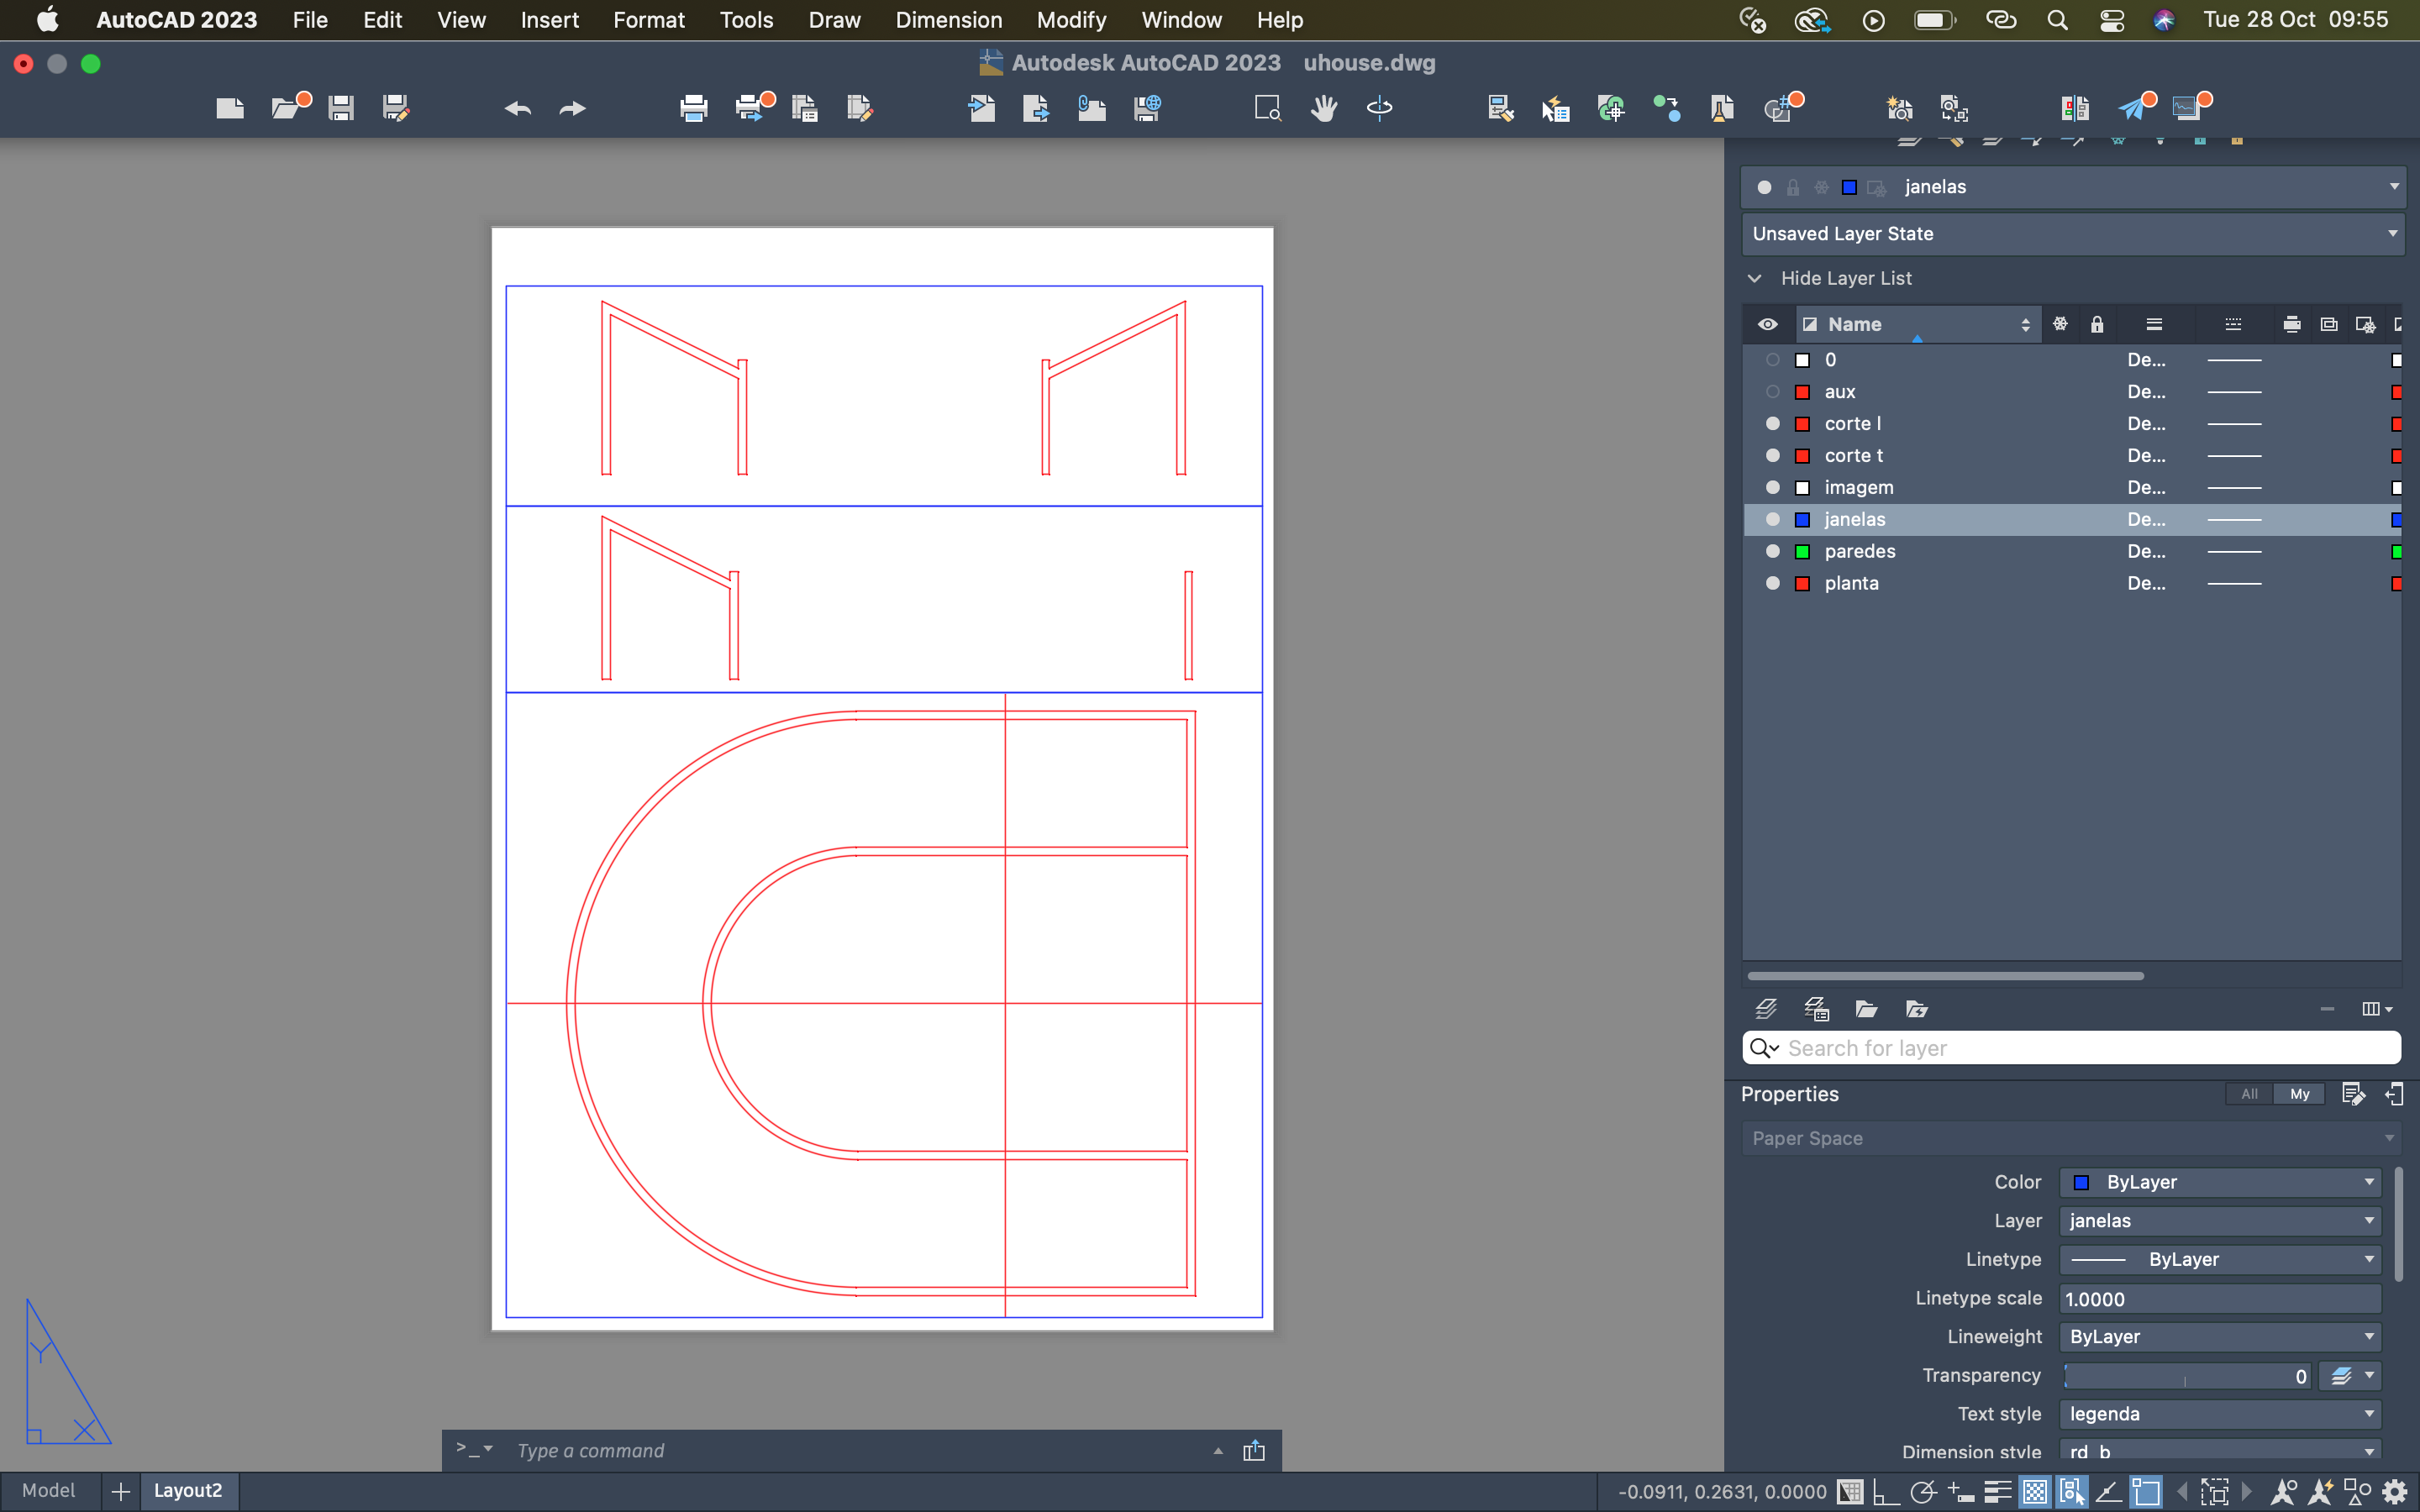This screenshot has width=2420, height=1512.
Task: Toggle visibility of the paredes layer
Action: 1772,551
